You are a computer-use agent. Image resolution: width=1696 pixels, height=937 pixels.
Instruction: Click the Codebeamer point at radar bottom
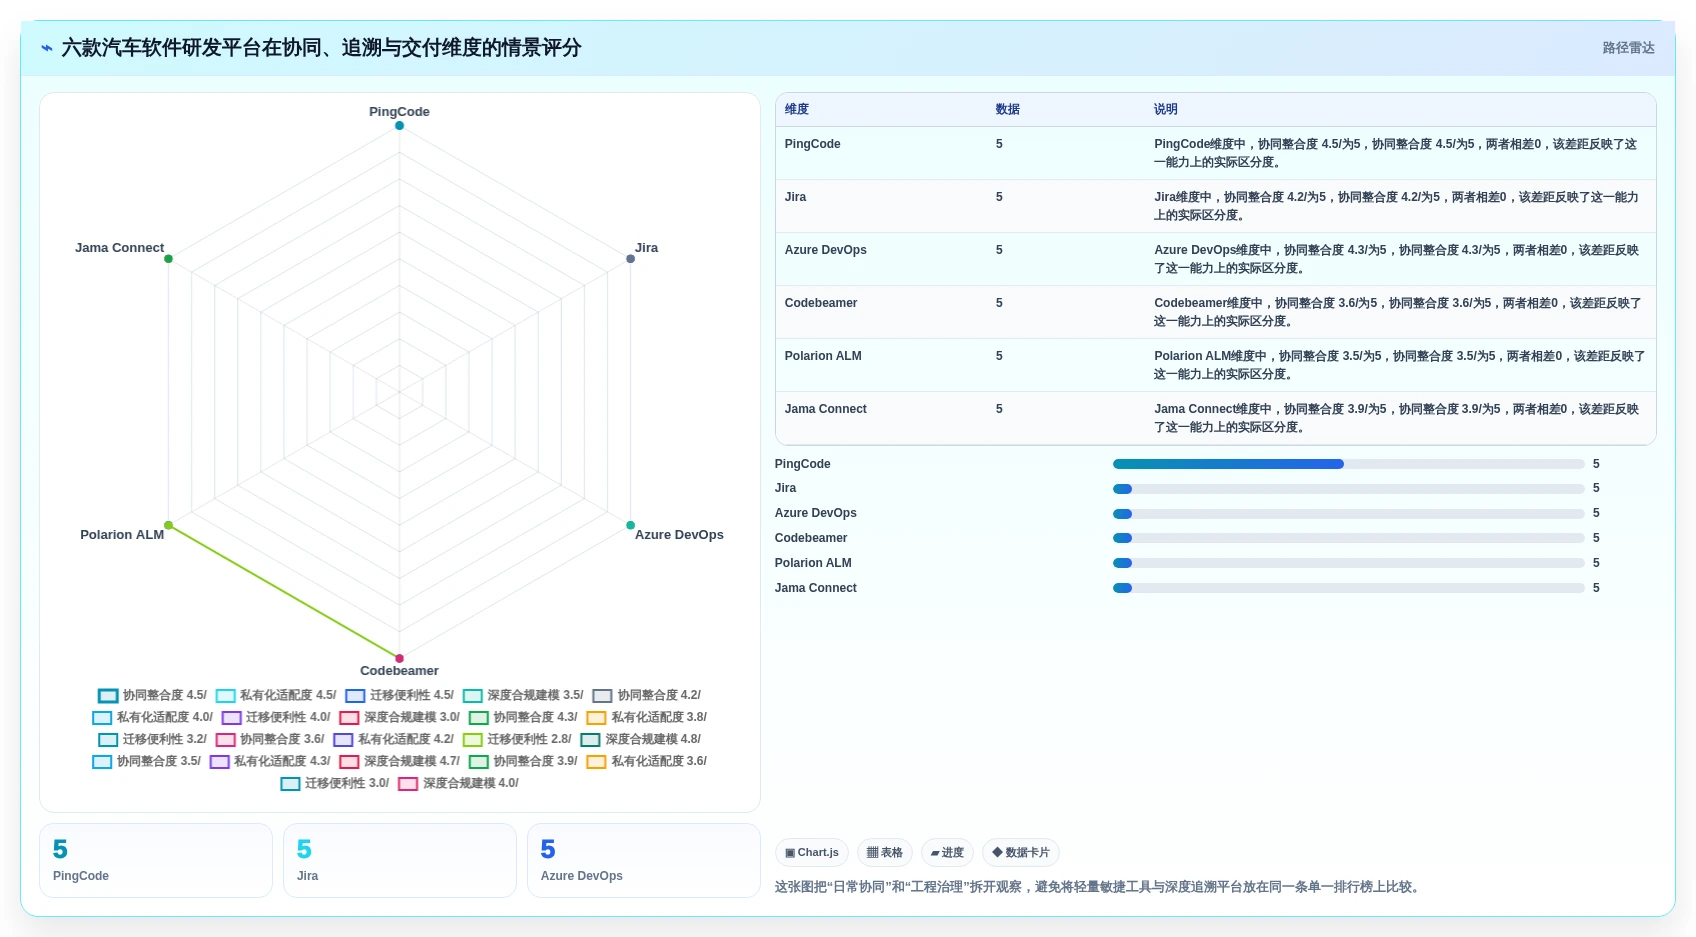399,658
